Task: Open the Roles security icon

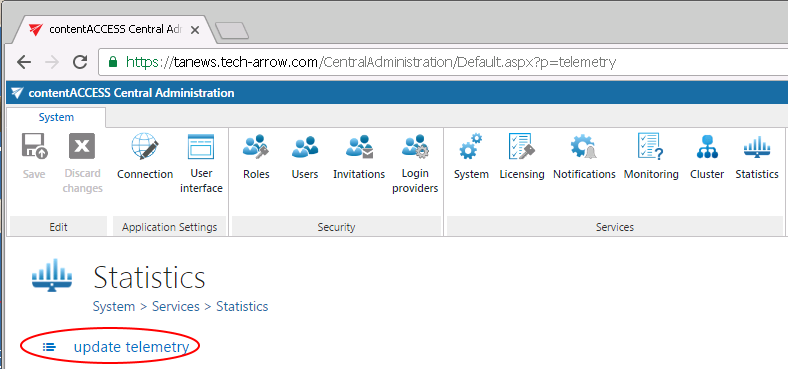Action: pyautogui.click(x=256, y=146)
